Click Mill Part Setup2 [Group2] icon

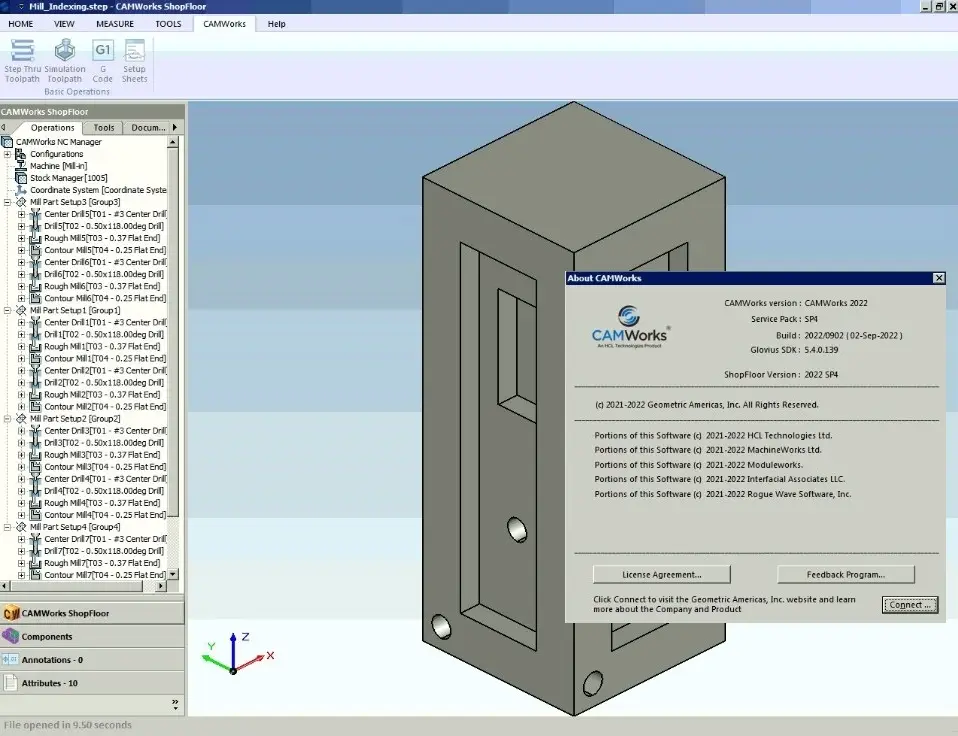[x=21, y=418]
